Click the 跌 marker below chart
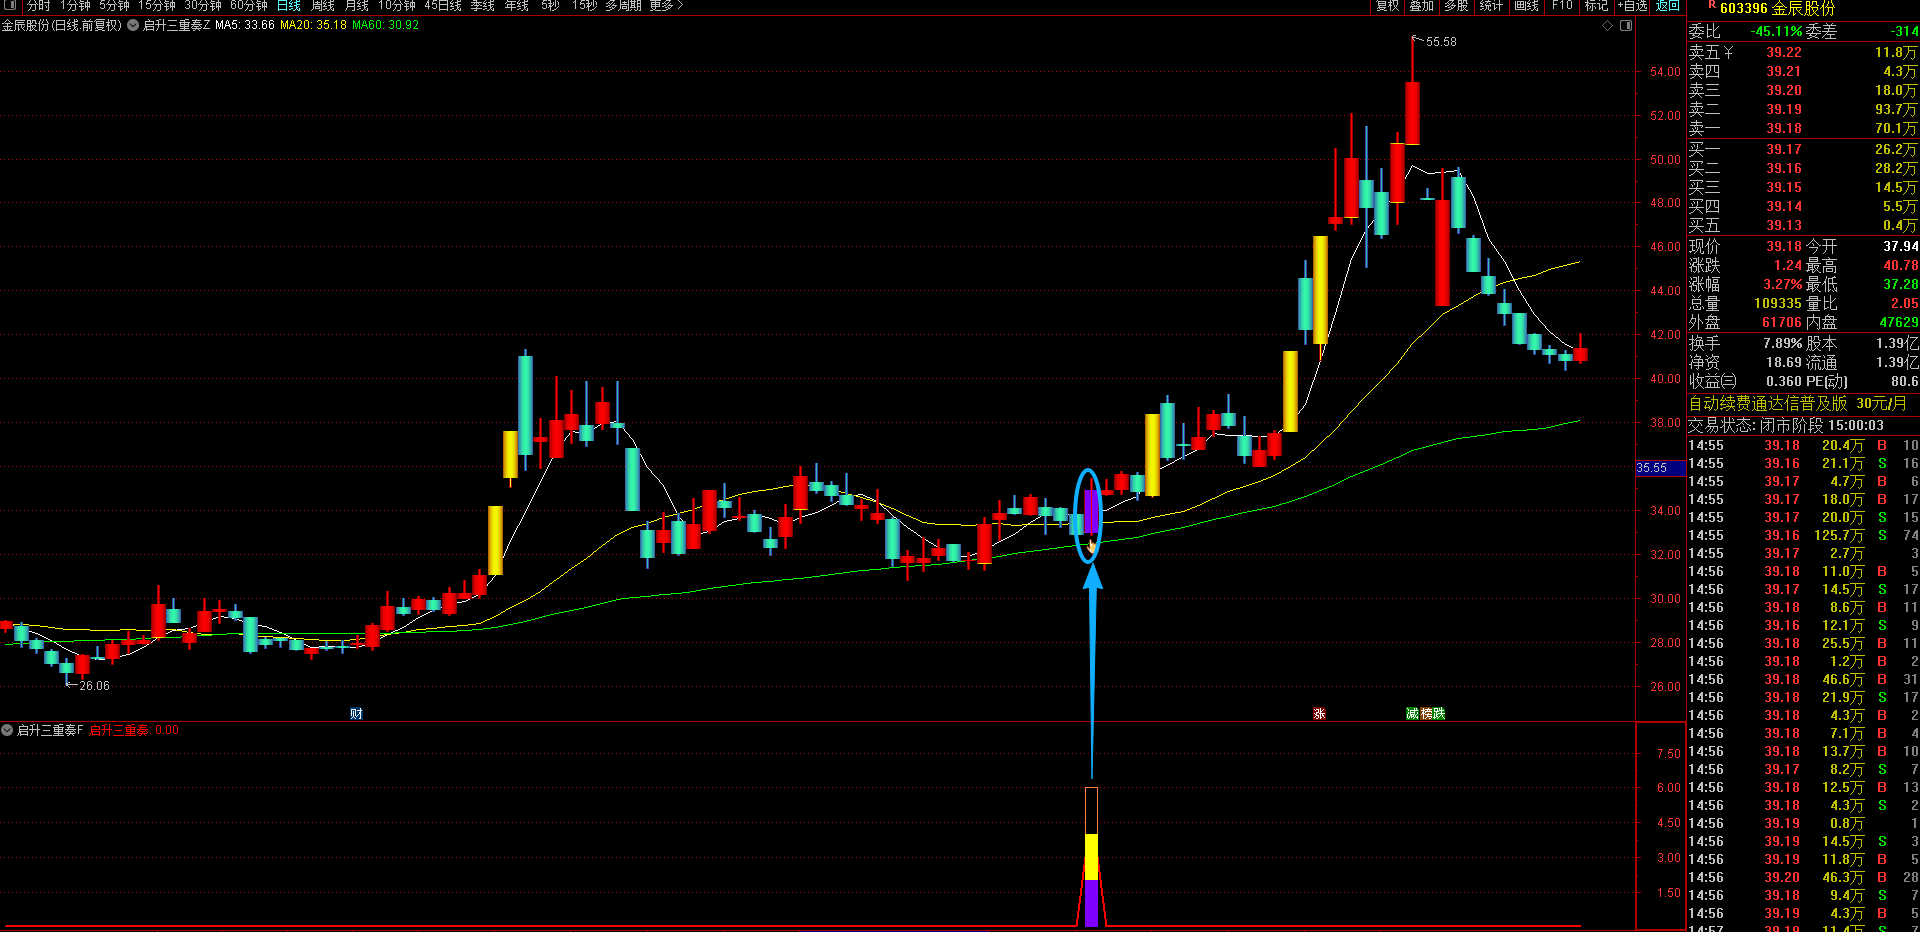Viewport: 1920px width, 932px height. point(1439,713)
